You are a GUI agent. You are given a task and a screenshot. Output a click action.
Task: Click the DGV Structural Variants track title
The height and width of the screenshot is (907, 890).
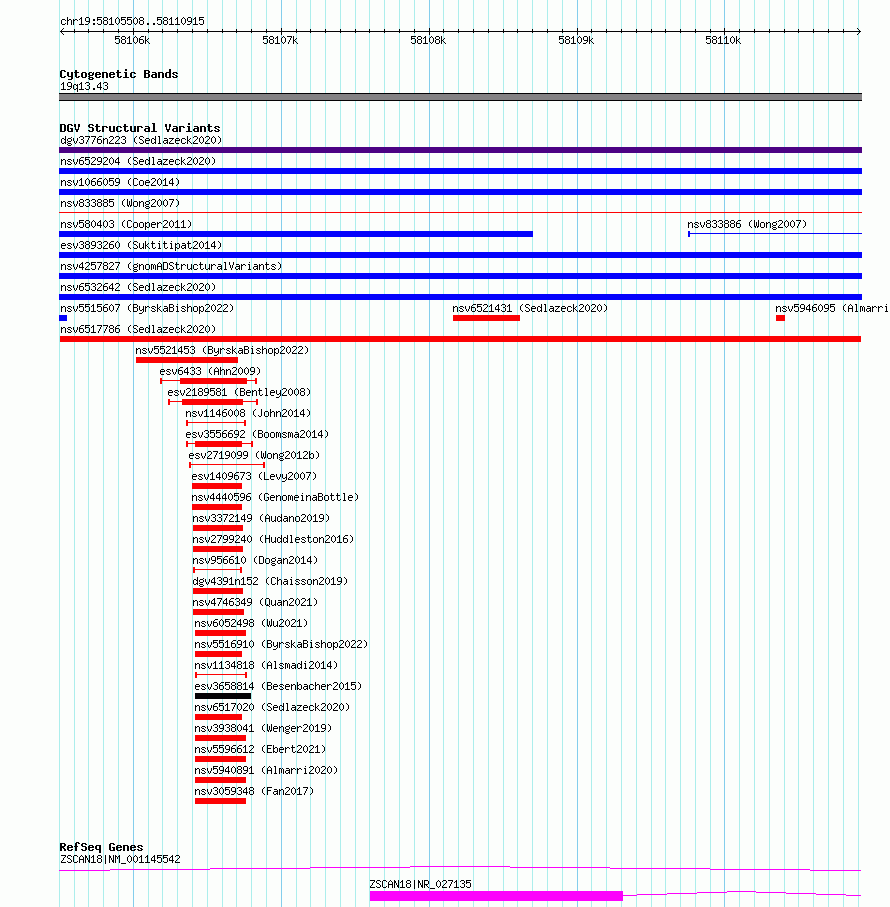(139, 128)
